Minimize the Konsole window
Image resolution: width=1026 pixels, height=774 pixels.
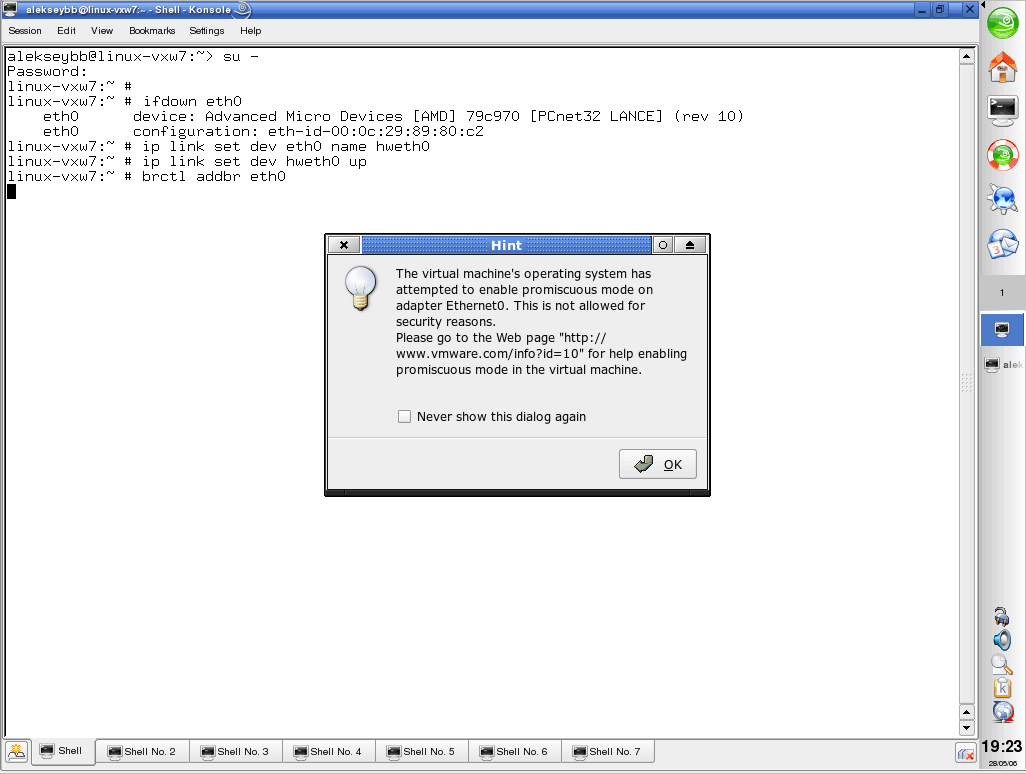point(922,10)
